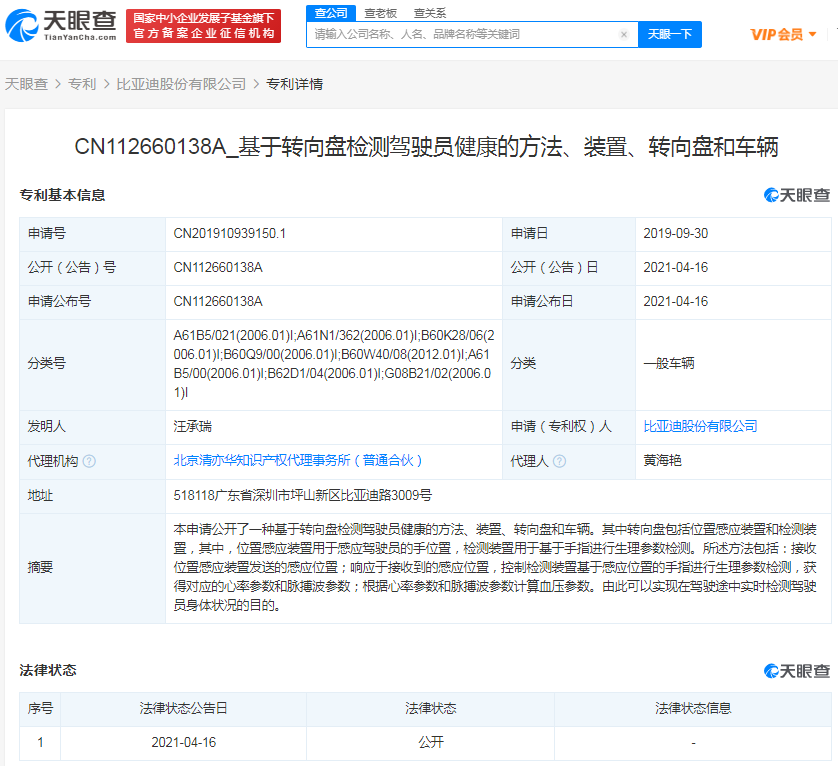
Task: Select agent name 黄海艳
Action: pyautogui.click(x=663, y=460)
